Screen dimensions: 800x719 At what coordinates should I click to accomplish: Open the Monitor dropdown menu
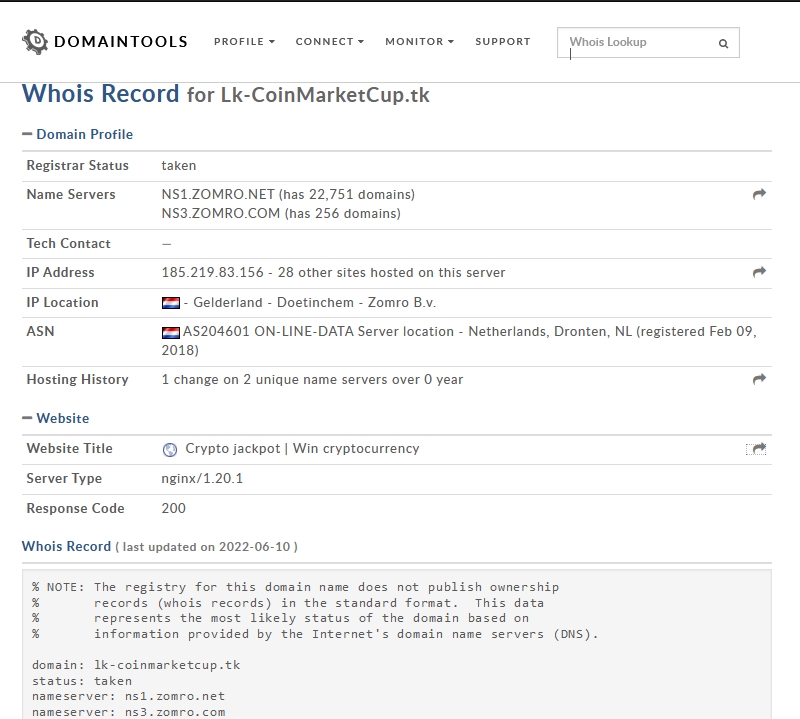(x=419, y=41)
